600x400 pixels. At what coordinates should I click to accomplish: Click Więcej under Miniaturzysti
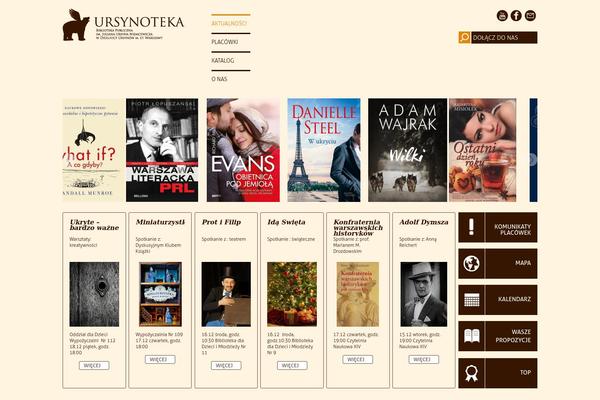point(160,359)
